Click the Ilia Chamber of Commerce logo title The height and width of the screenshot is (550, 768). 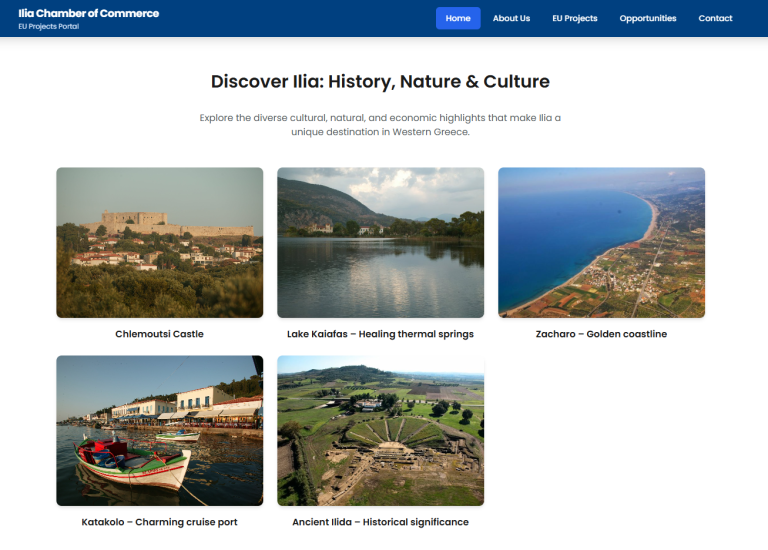click(x=88, y=13)
